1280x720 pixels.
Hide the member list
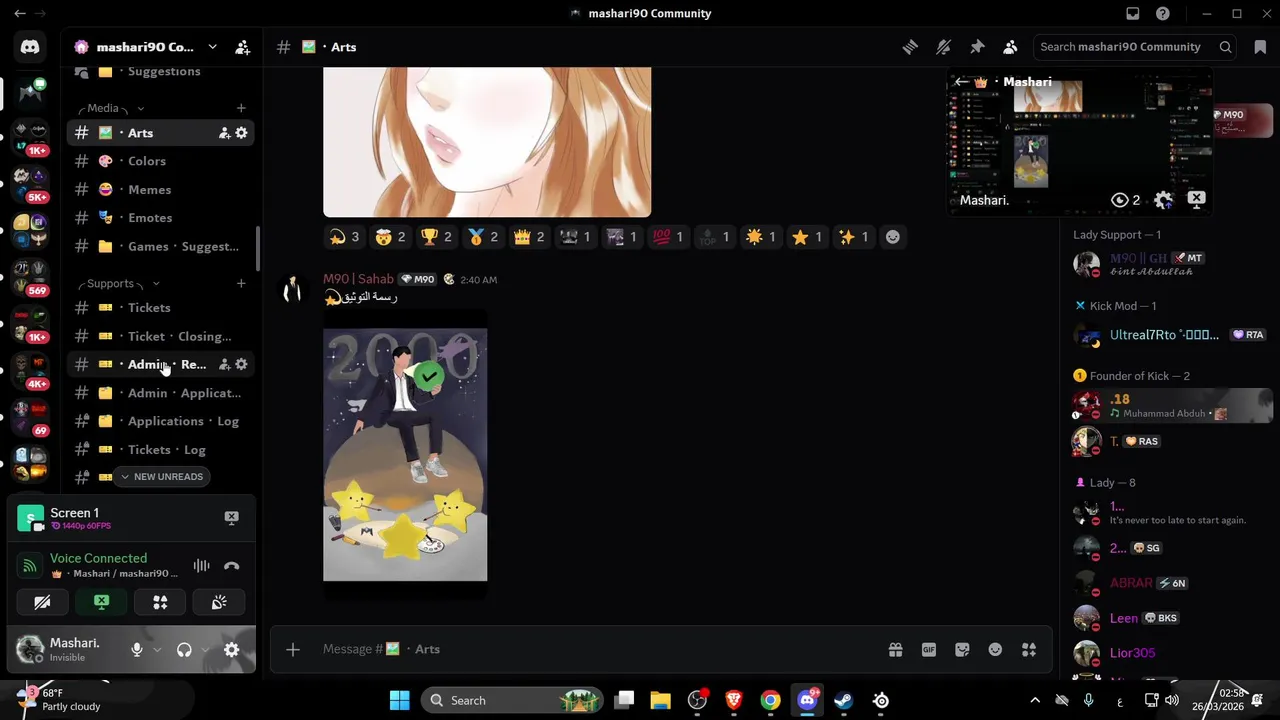click(x=1010, y=47)
